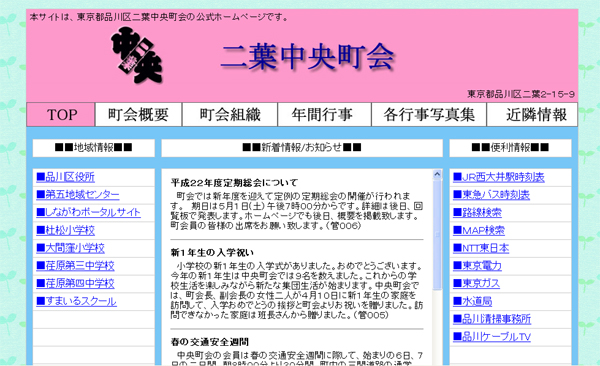Image resolution: width=600 pixels, height=366 pixels.
Task: Switch to the 近隣情報 tab
Action: [x=532, y=114]
